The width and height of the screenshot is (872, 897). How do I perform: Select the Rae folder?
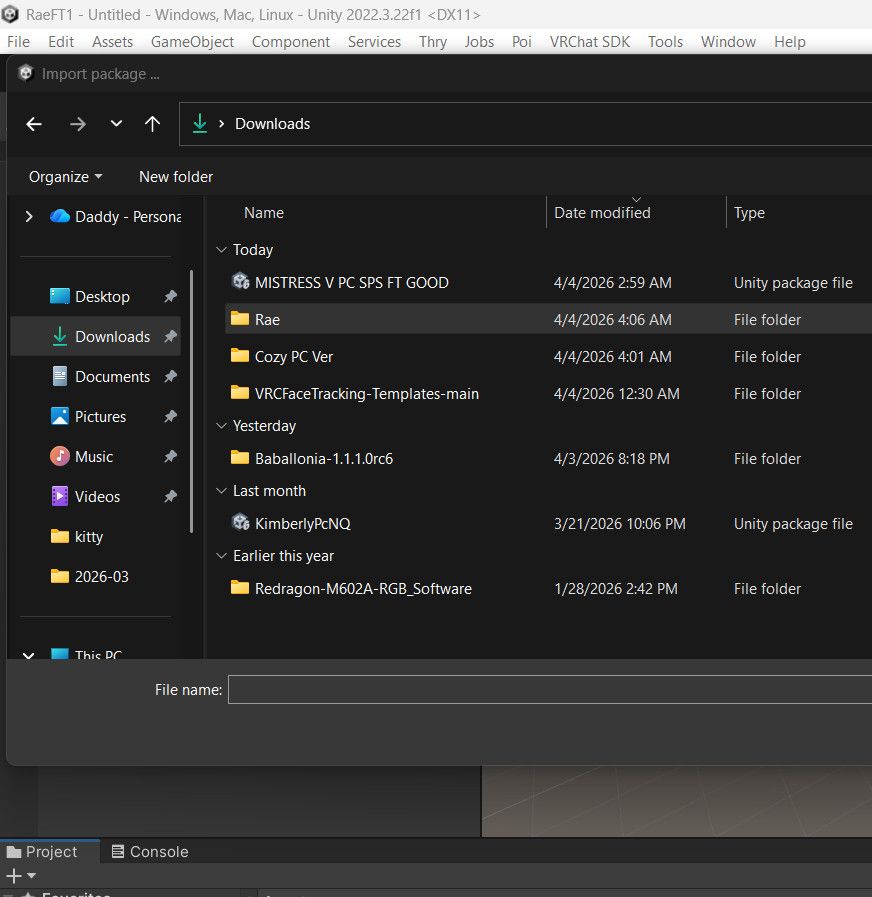(548, 319)
